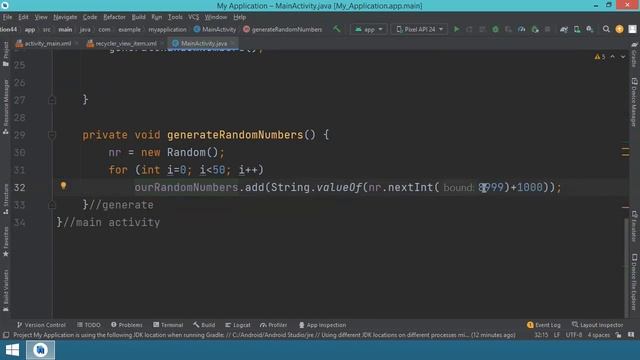Click the UTF-8 encoding status entry
Viewport: 640px width, 360px height.
(x=574, y=335)
